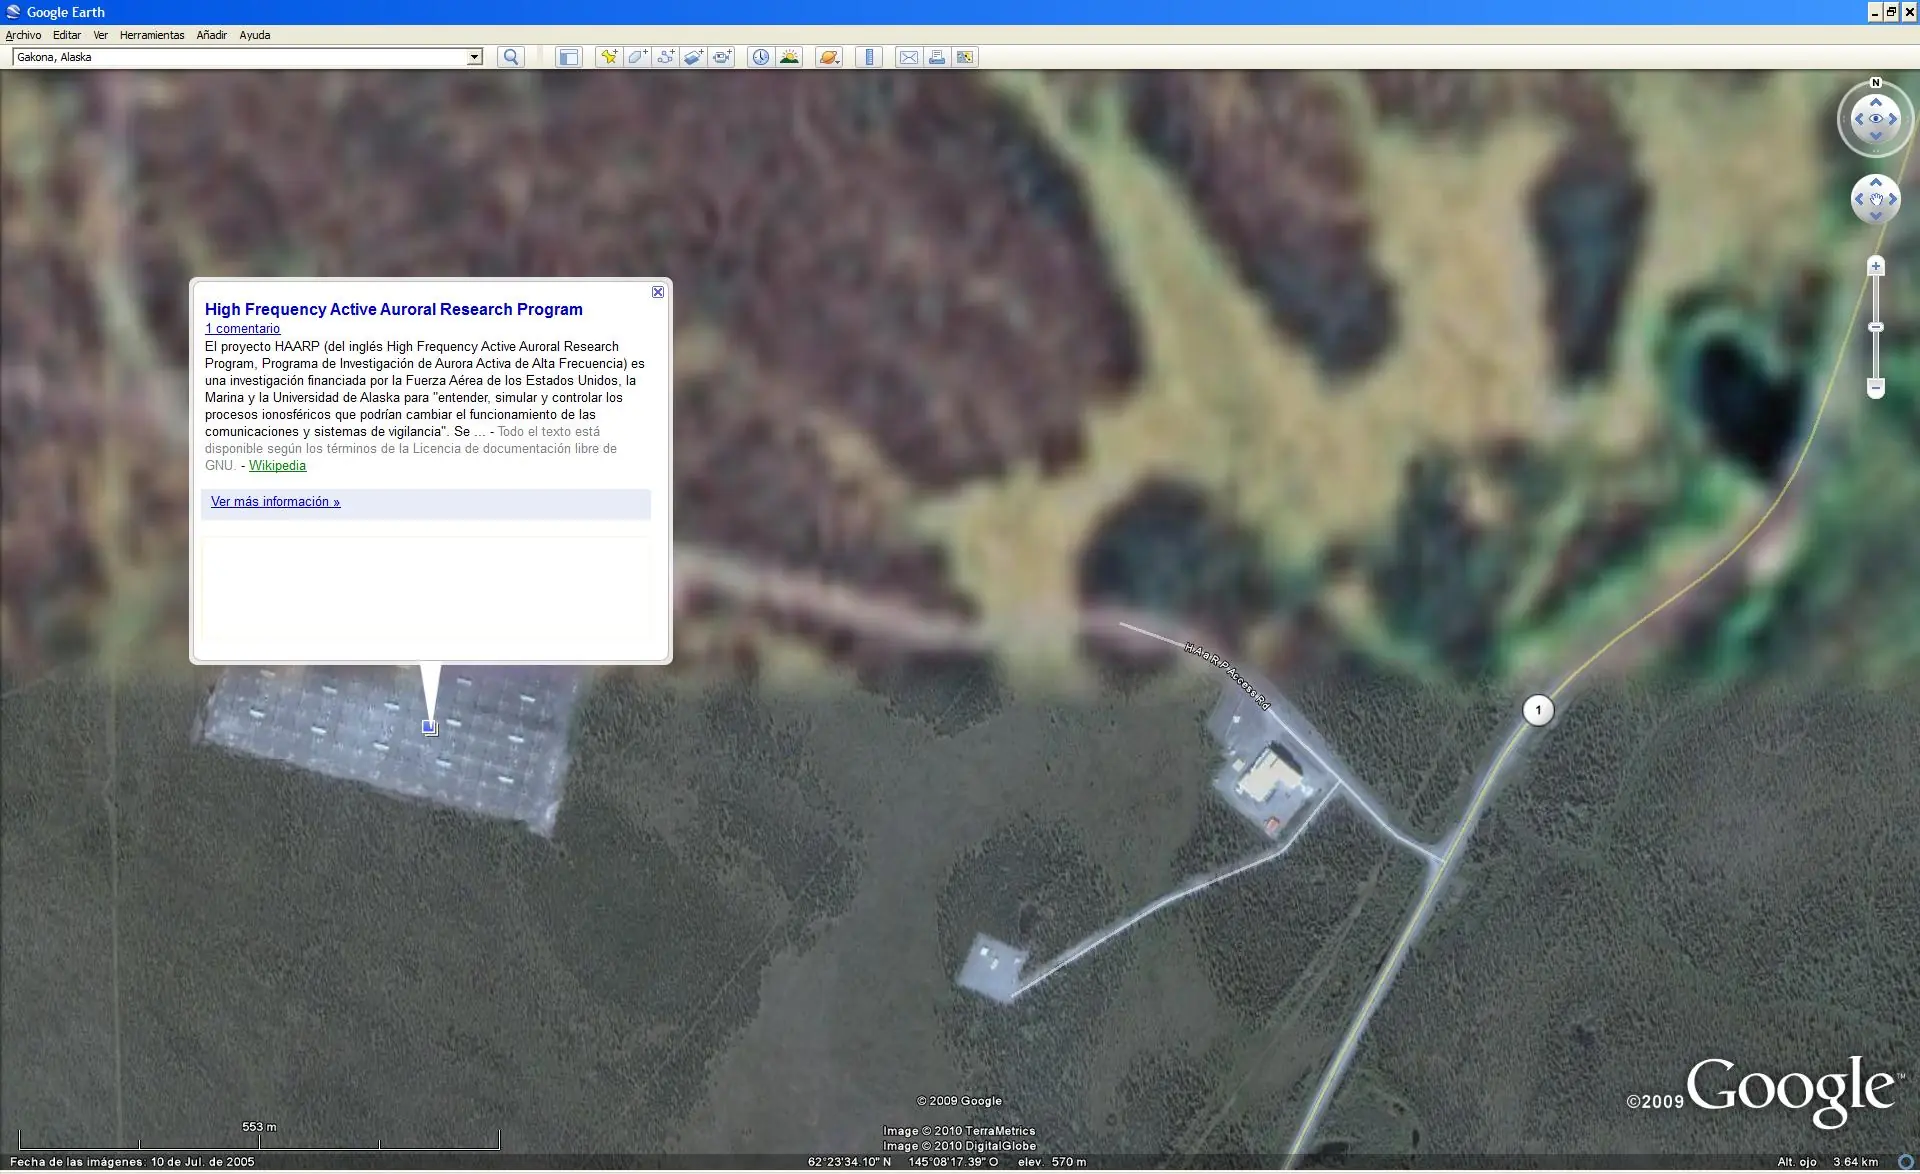
Task: Click 'Ver más información »' link
Action: point(275,502)
